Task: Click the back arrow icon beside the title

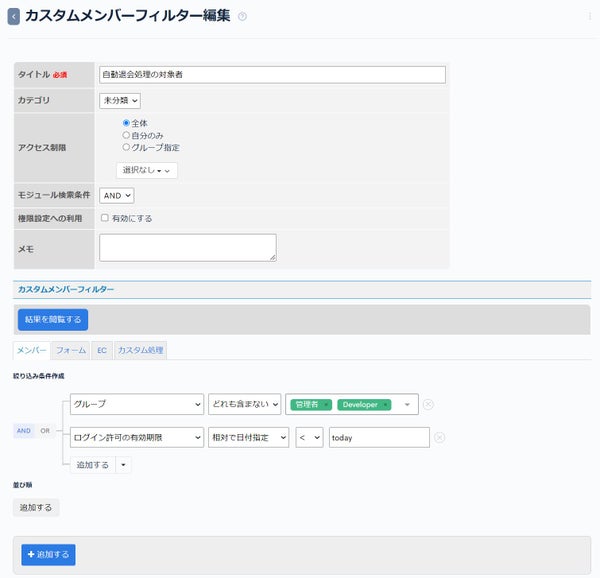Action: (x=14, y=17)
